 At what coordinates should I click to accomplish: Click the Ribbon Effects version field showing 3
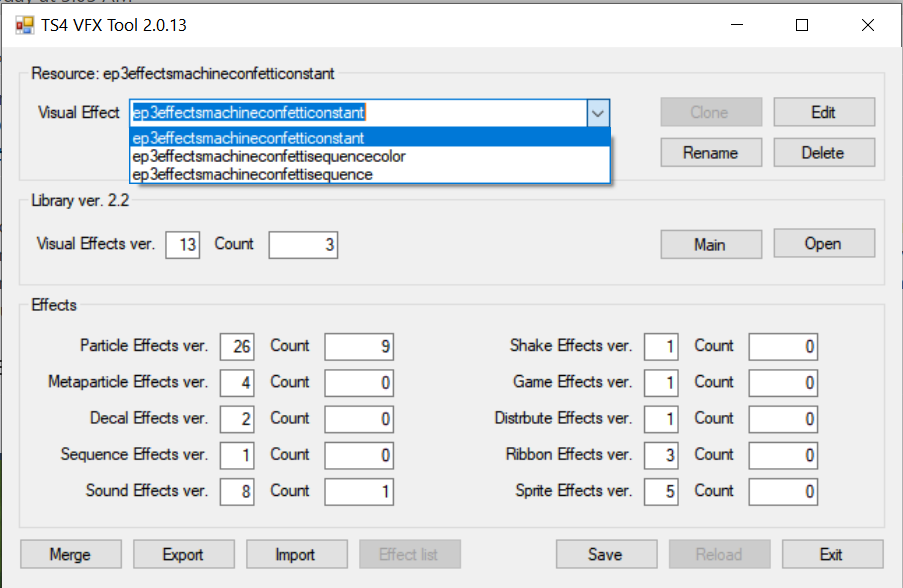[661, 455]
